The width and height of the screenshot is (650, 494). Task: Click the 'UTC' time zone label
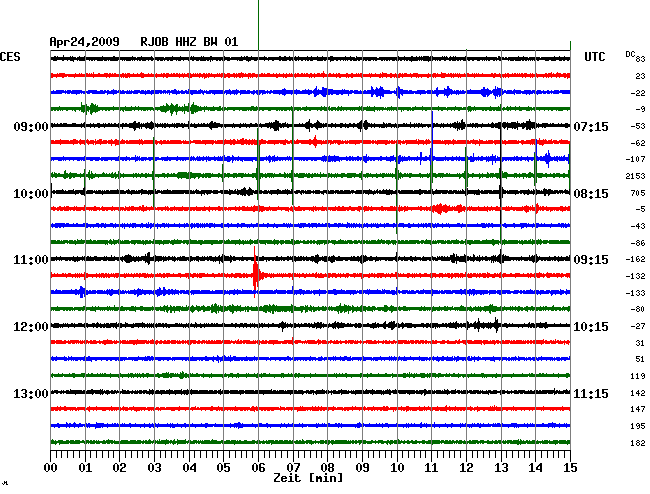[594, 57]
